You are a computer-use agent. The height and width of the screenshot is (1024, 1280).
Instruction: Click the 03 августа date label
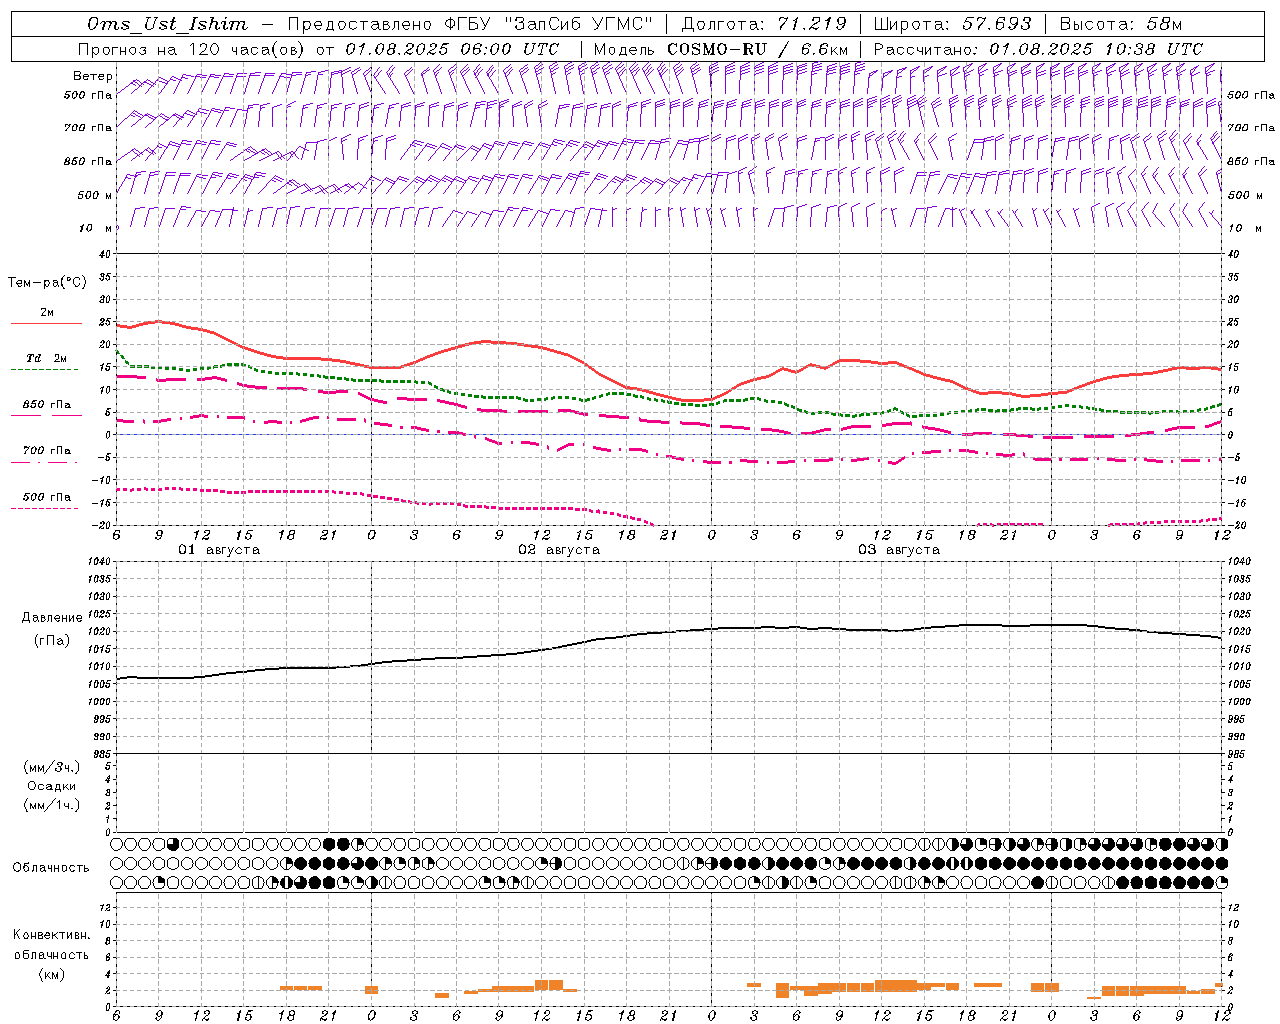899,550
